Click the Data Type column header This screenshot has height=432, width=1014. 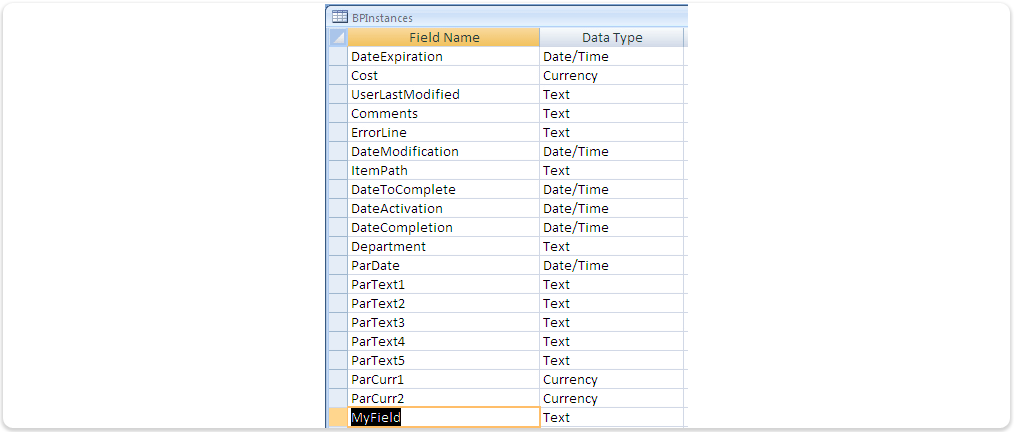612,38
